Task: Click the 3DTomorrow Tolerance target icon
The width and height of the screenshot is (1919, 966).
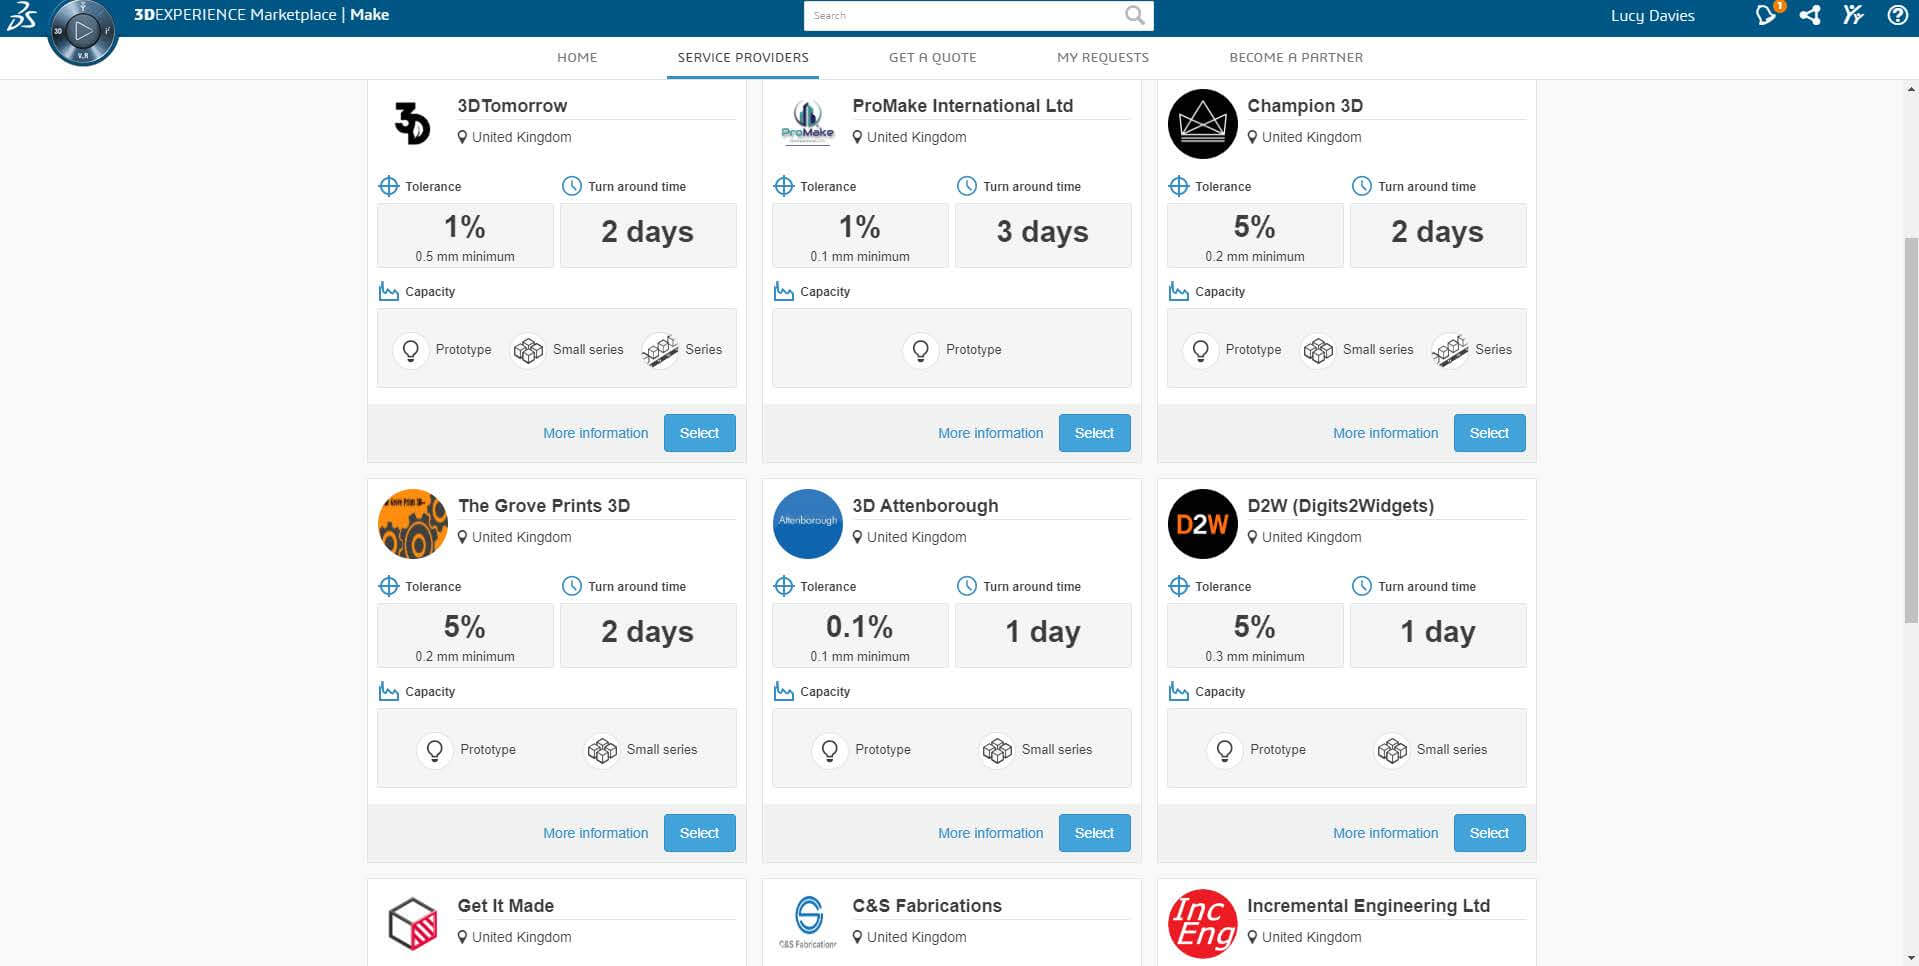Action: tap(389, 186)
